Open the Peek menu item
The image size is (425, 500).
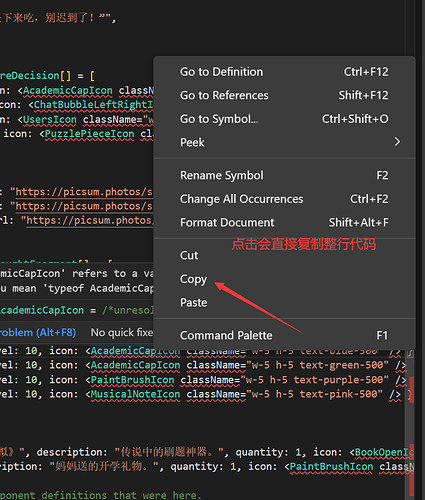[284, 142]
